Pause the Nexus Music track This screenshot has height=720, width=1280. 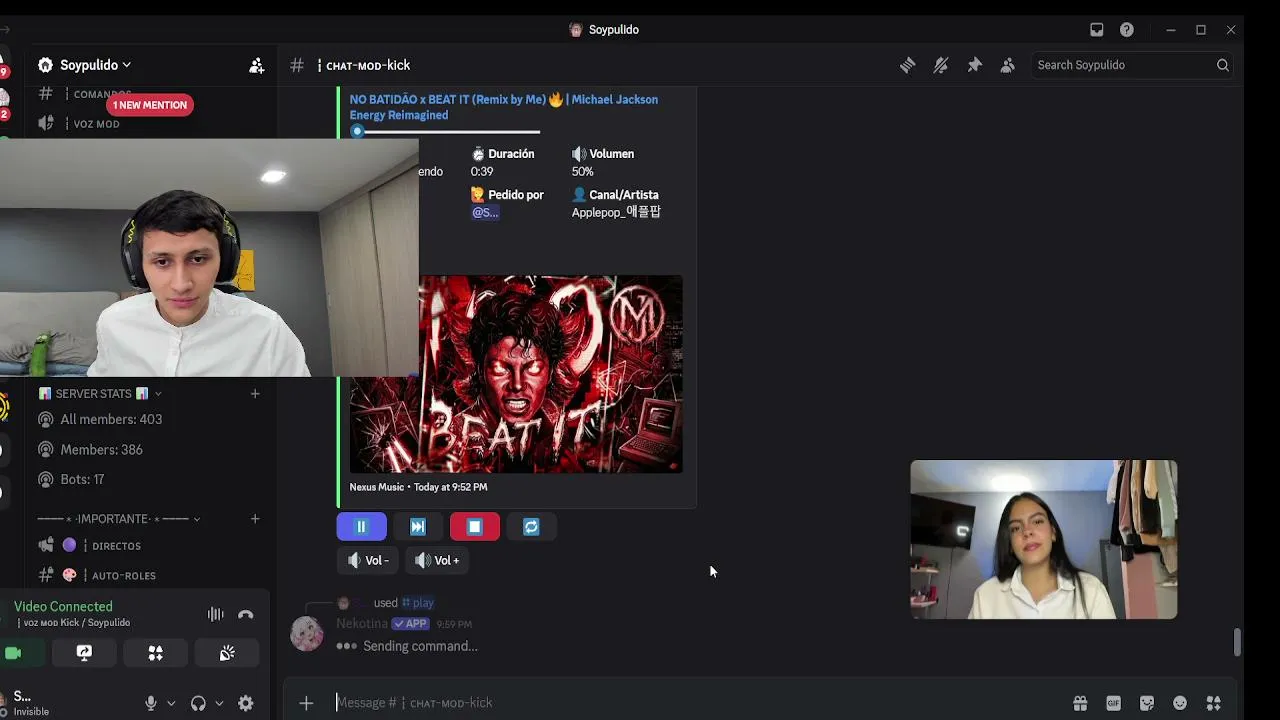361,527
